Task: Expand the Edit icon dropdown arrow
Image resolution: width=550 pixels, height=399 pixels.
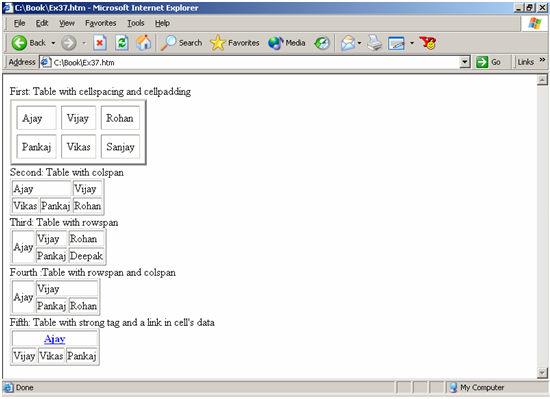Action: pos(412,43)
